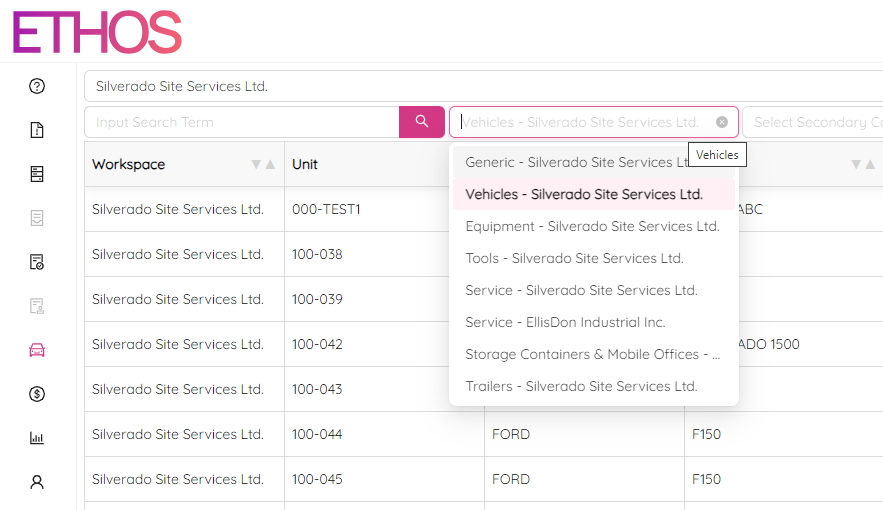Click the Input Search Term field
883x510 pixels.
tap(240, 122)
